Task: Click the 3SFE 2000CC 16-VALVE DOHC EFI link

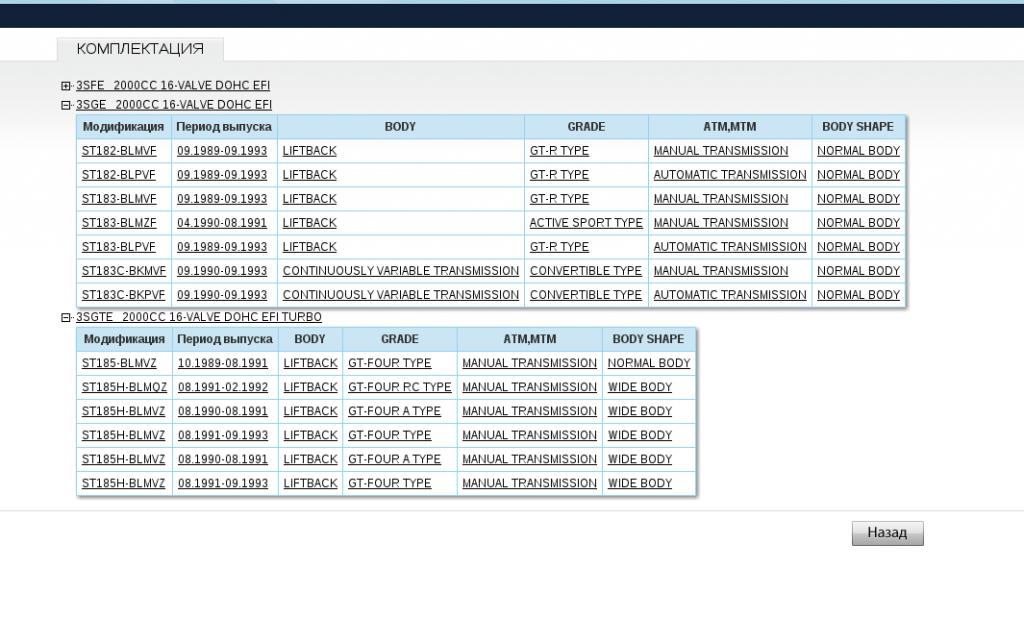Action: click(173, 86)
